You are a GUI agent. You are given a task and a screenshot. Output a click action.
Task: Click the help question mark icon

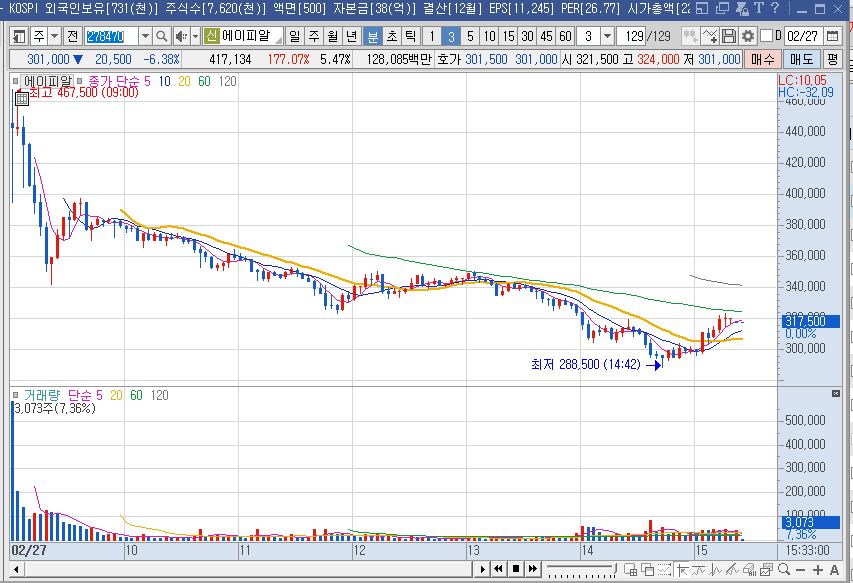point(775,8)
